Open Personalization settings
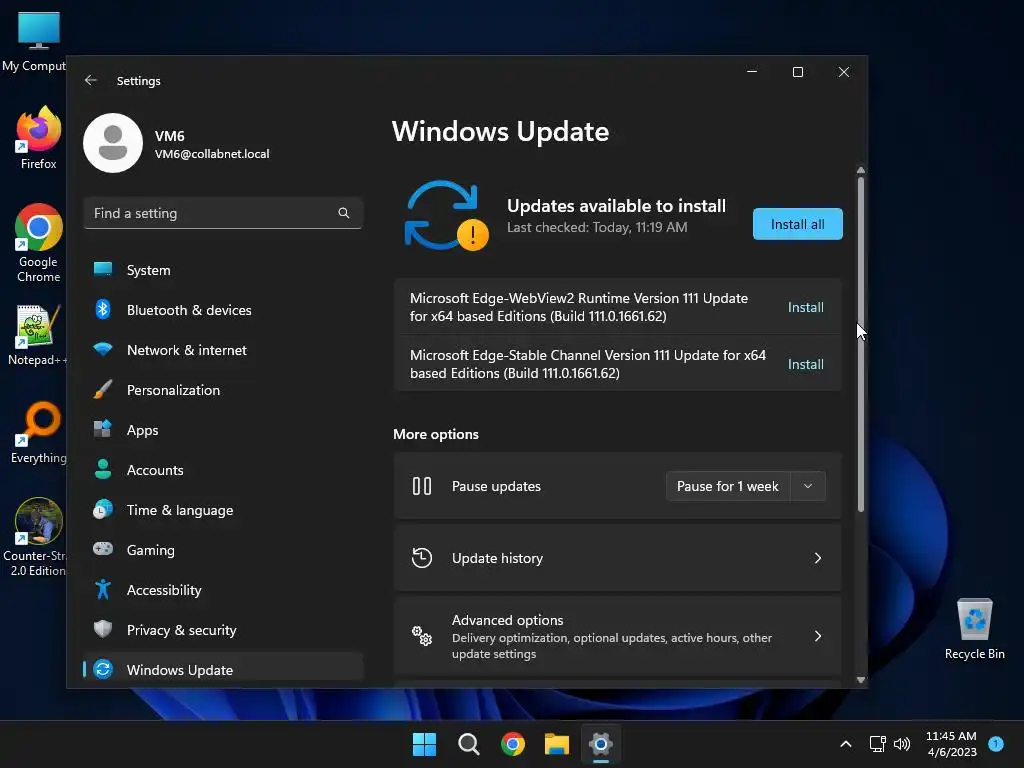The image size is (1024, 768). pyautogui.click(x=223, y=390)
